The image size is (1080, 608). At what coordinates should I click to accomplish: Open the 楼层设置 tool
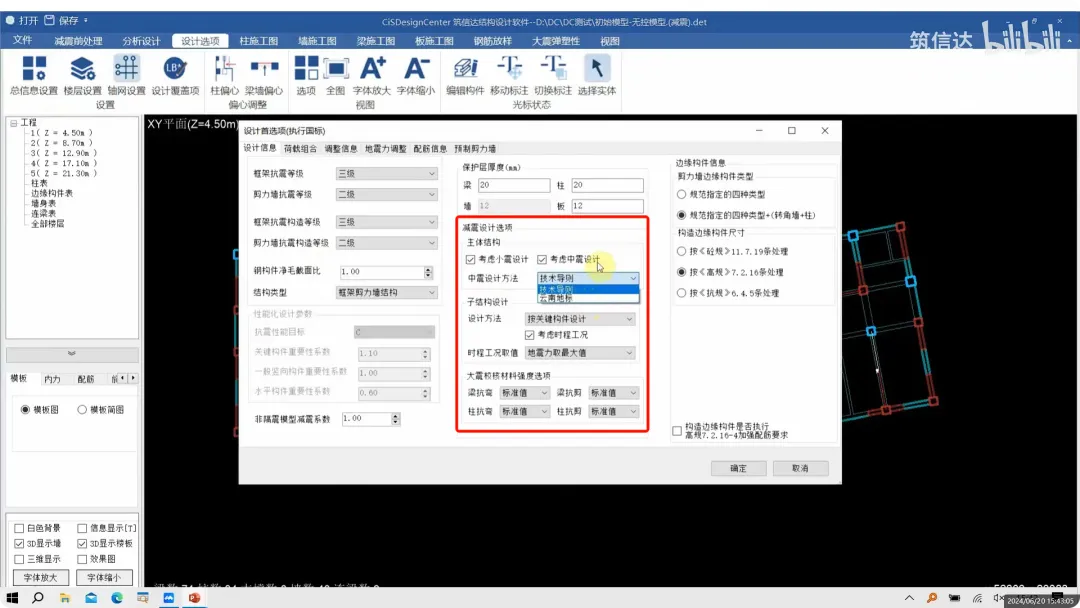coord(83,76)
